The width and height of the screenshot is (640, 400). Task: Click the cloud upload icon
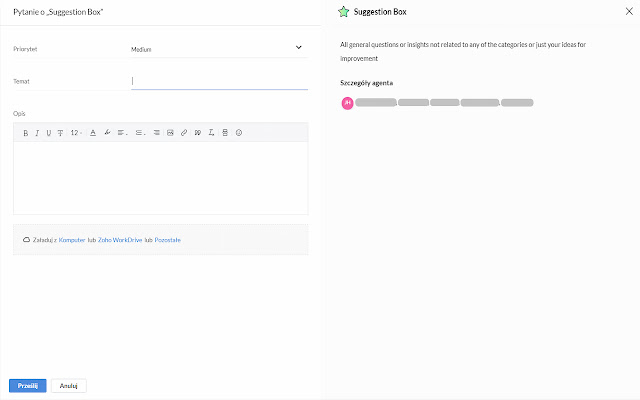point(26,240)
